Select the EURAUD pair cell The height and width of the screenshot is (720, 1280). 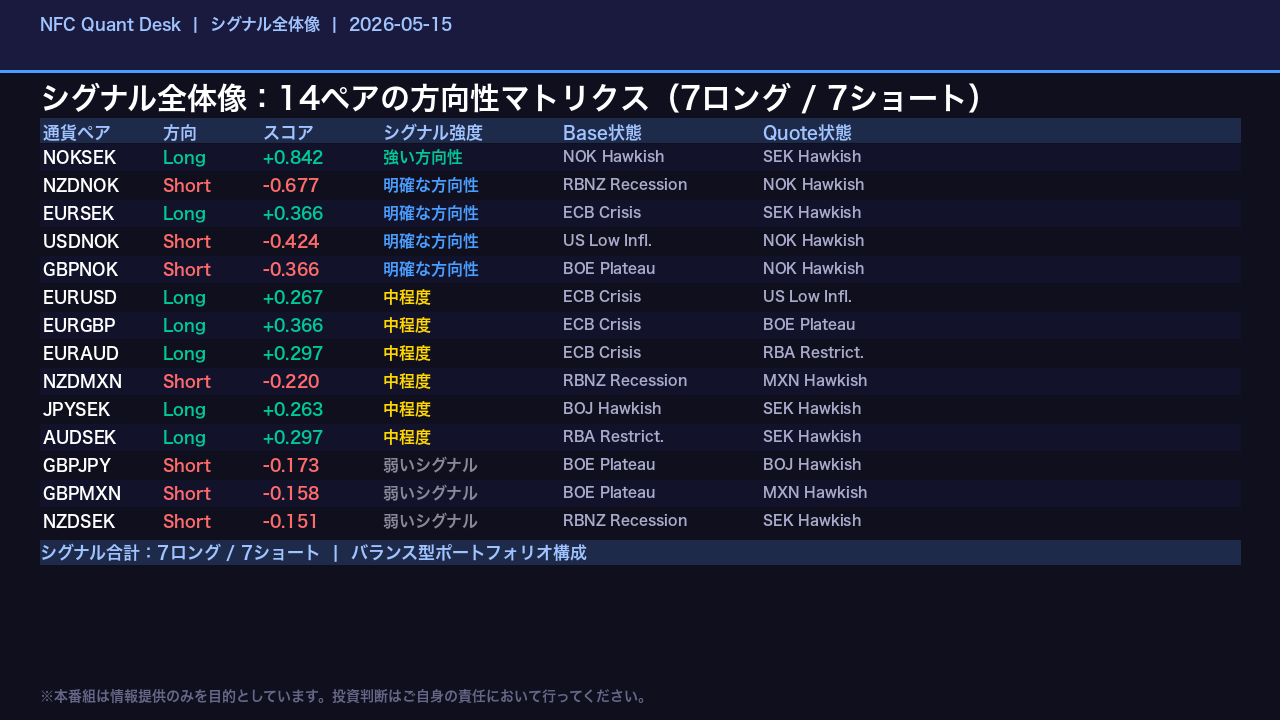pos(81,353)
